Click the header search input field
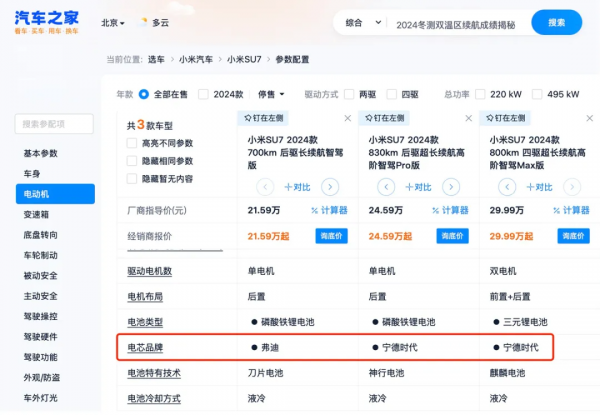This screenshot has height=415, width=600. [455, 25]
